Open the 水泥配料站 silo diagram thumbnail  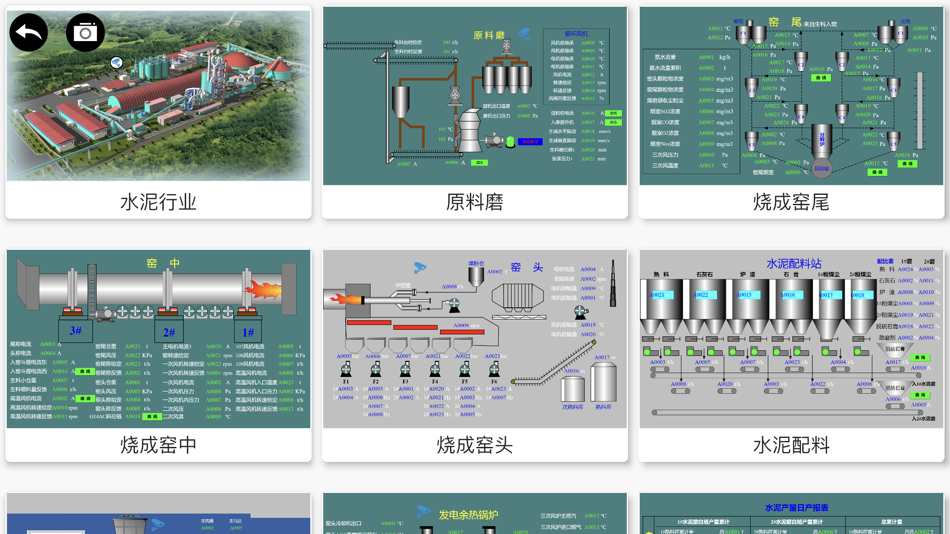pos(791,339)
